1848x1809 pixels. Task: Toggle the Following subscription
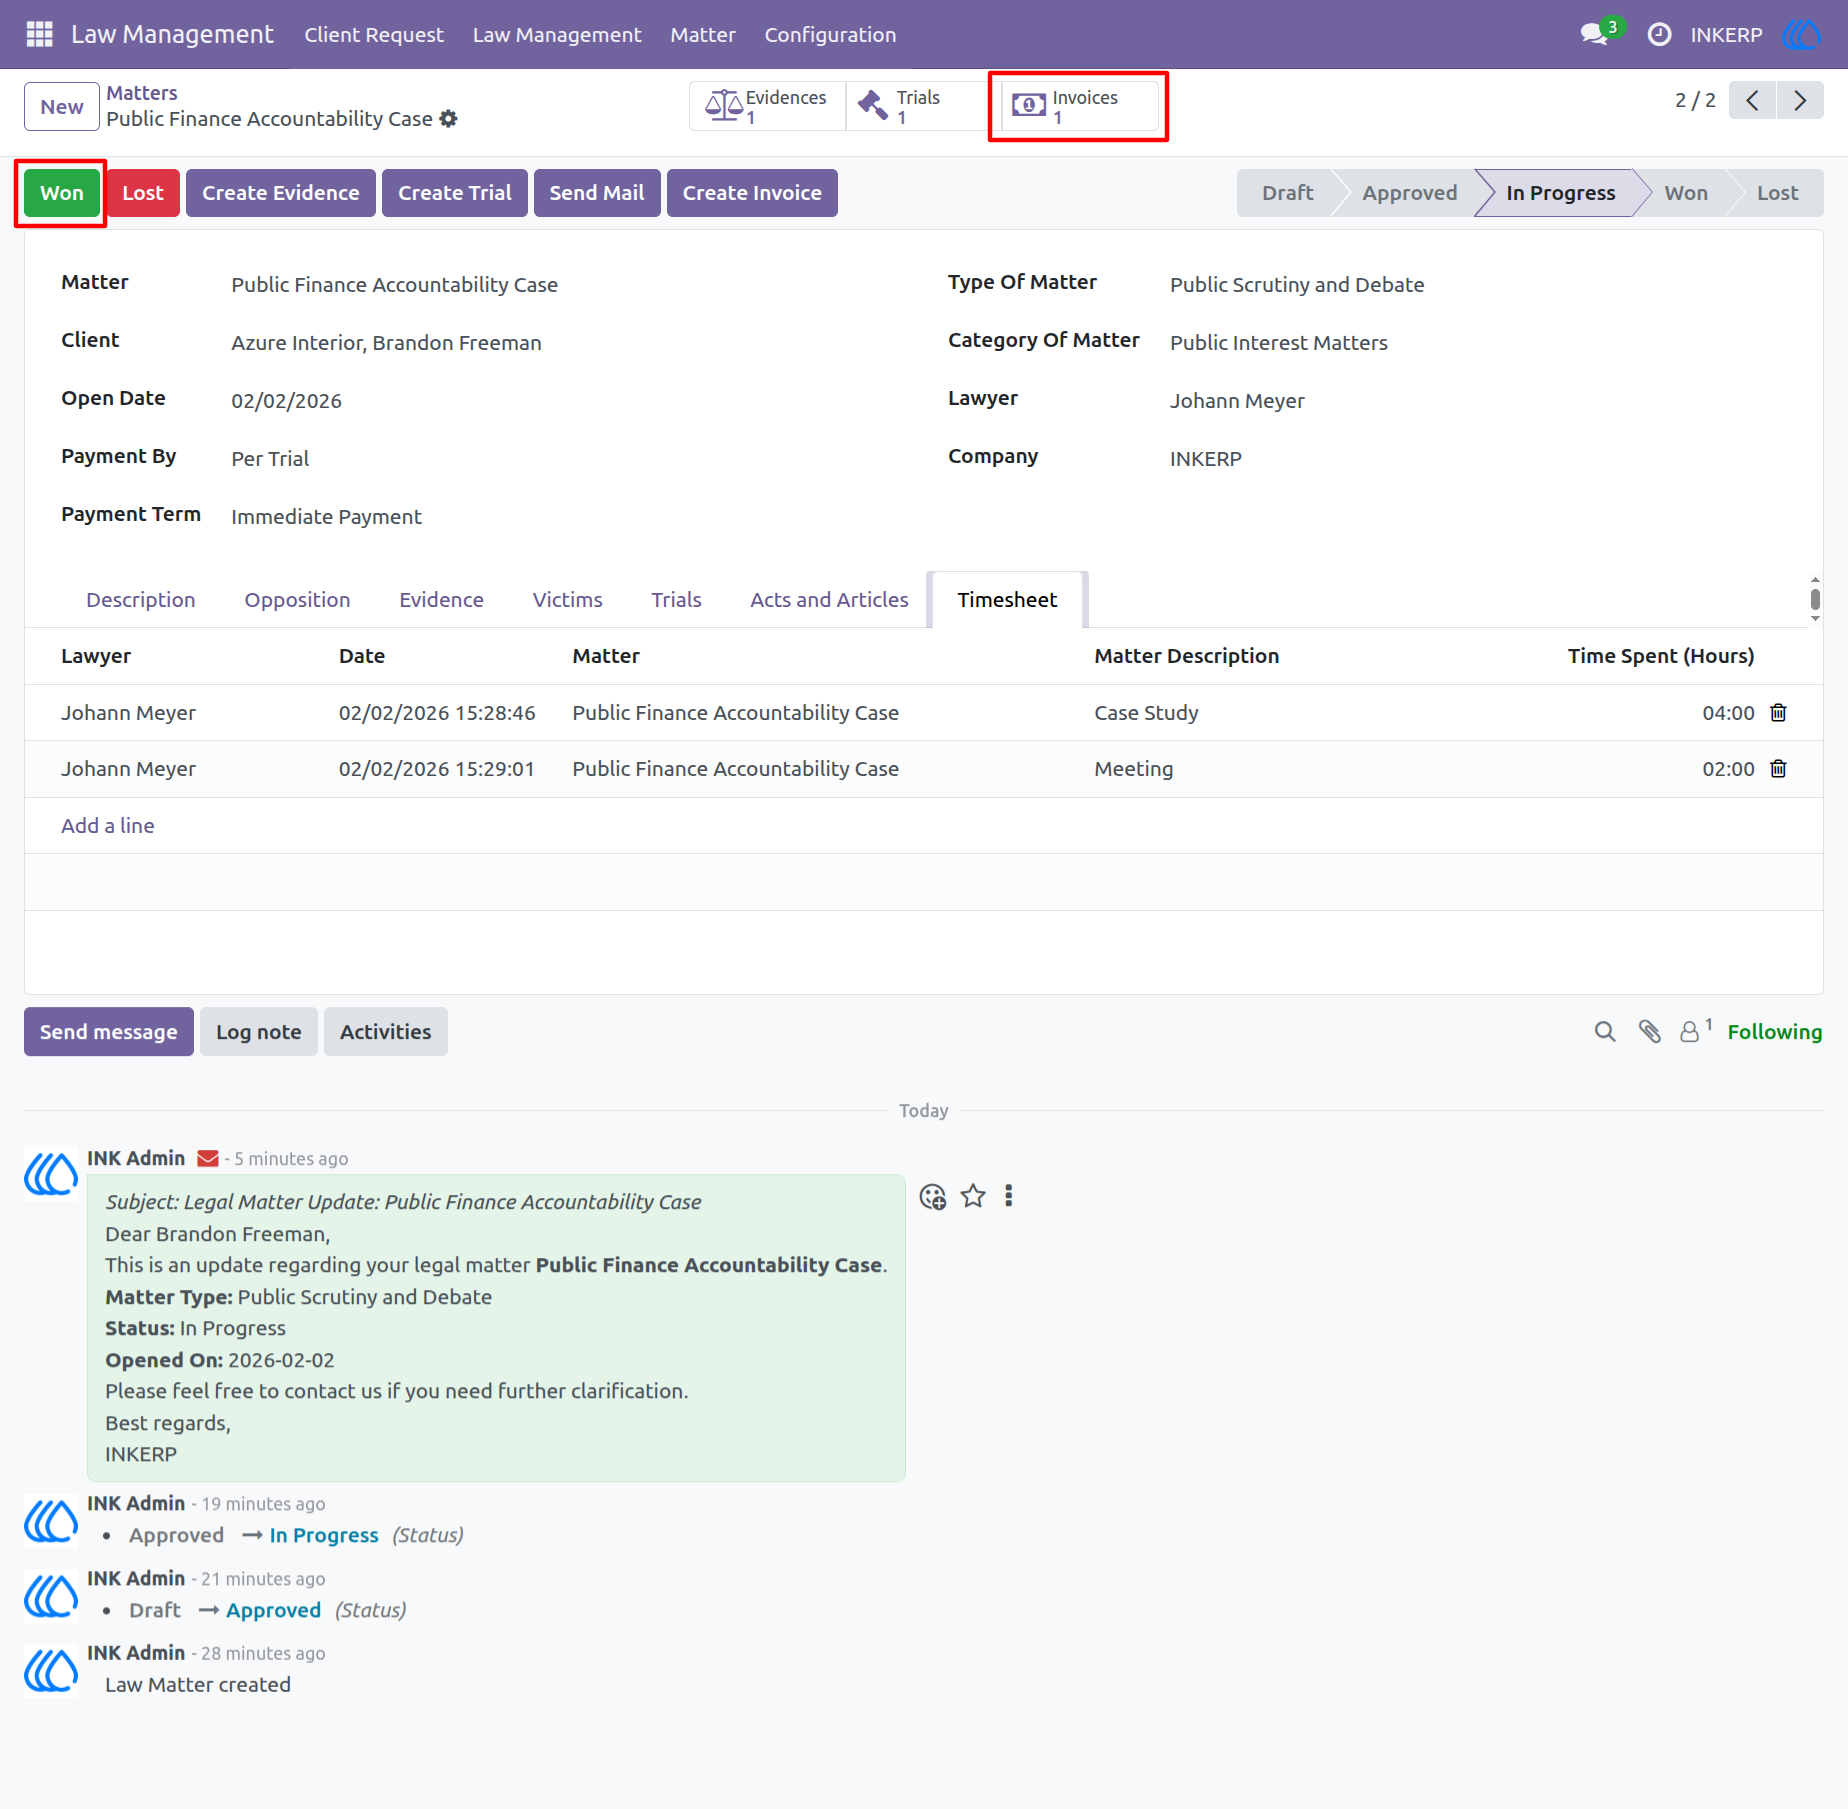pos(1774,1031)
